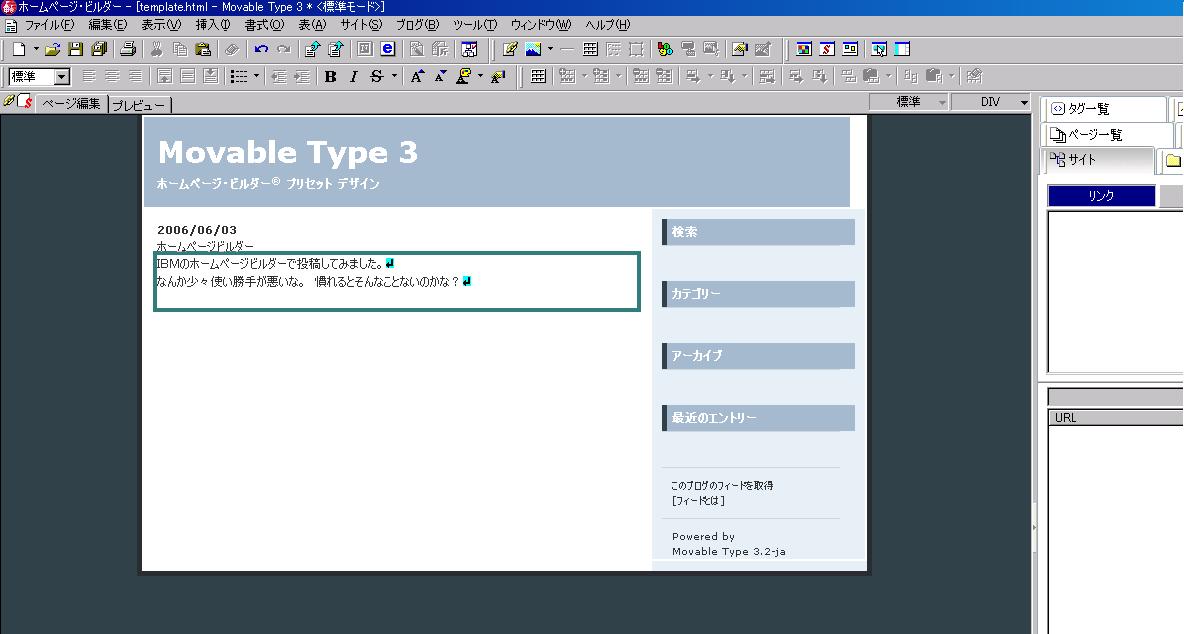The width and height of the screenshot is (1184, 634).
Task: Click the font color icon
Action: point(464,76)
